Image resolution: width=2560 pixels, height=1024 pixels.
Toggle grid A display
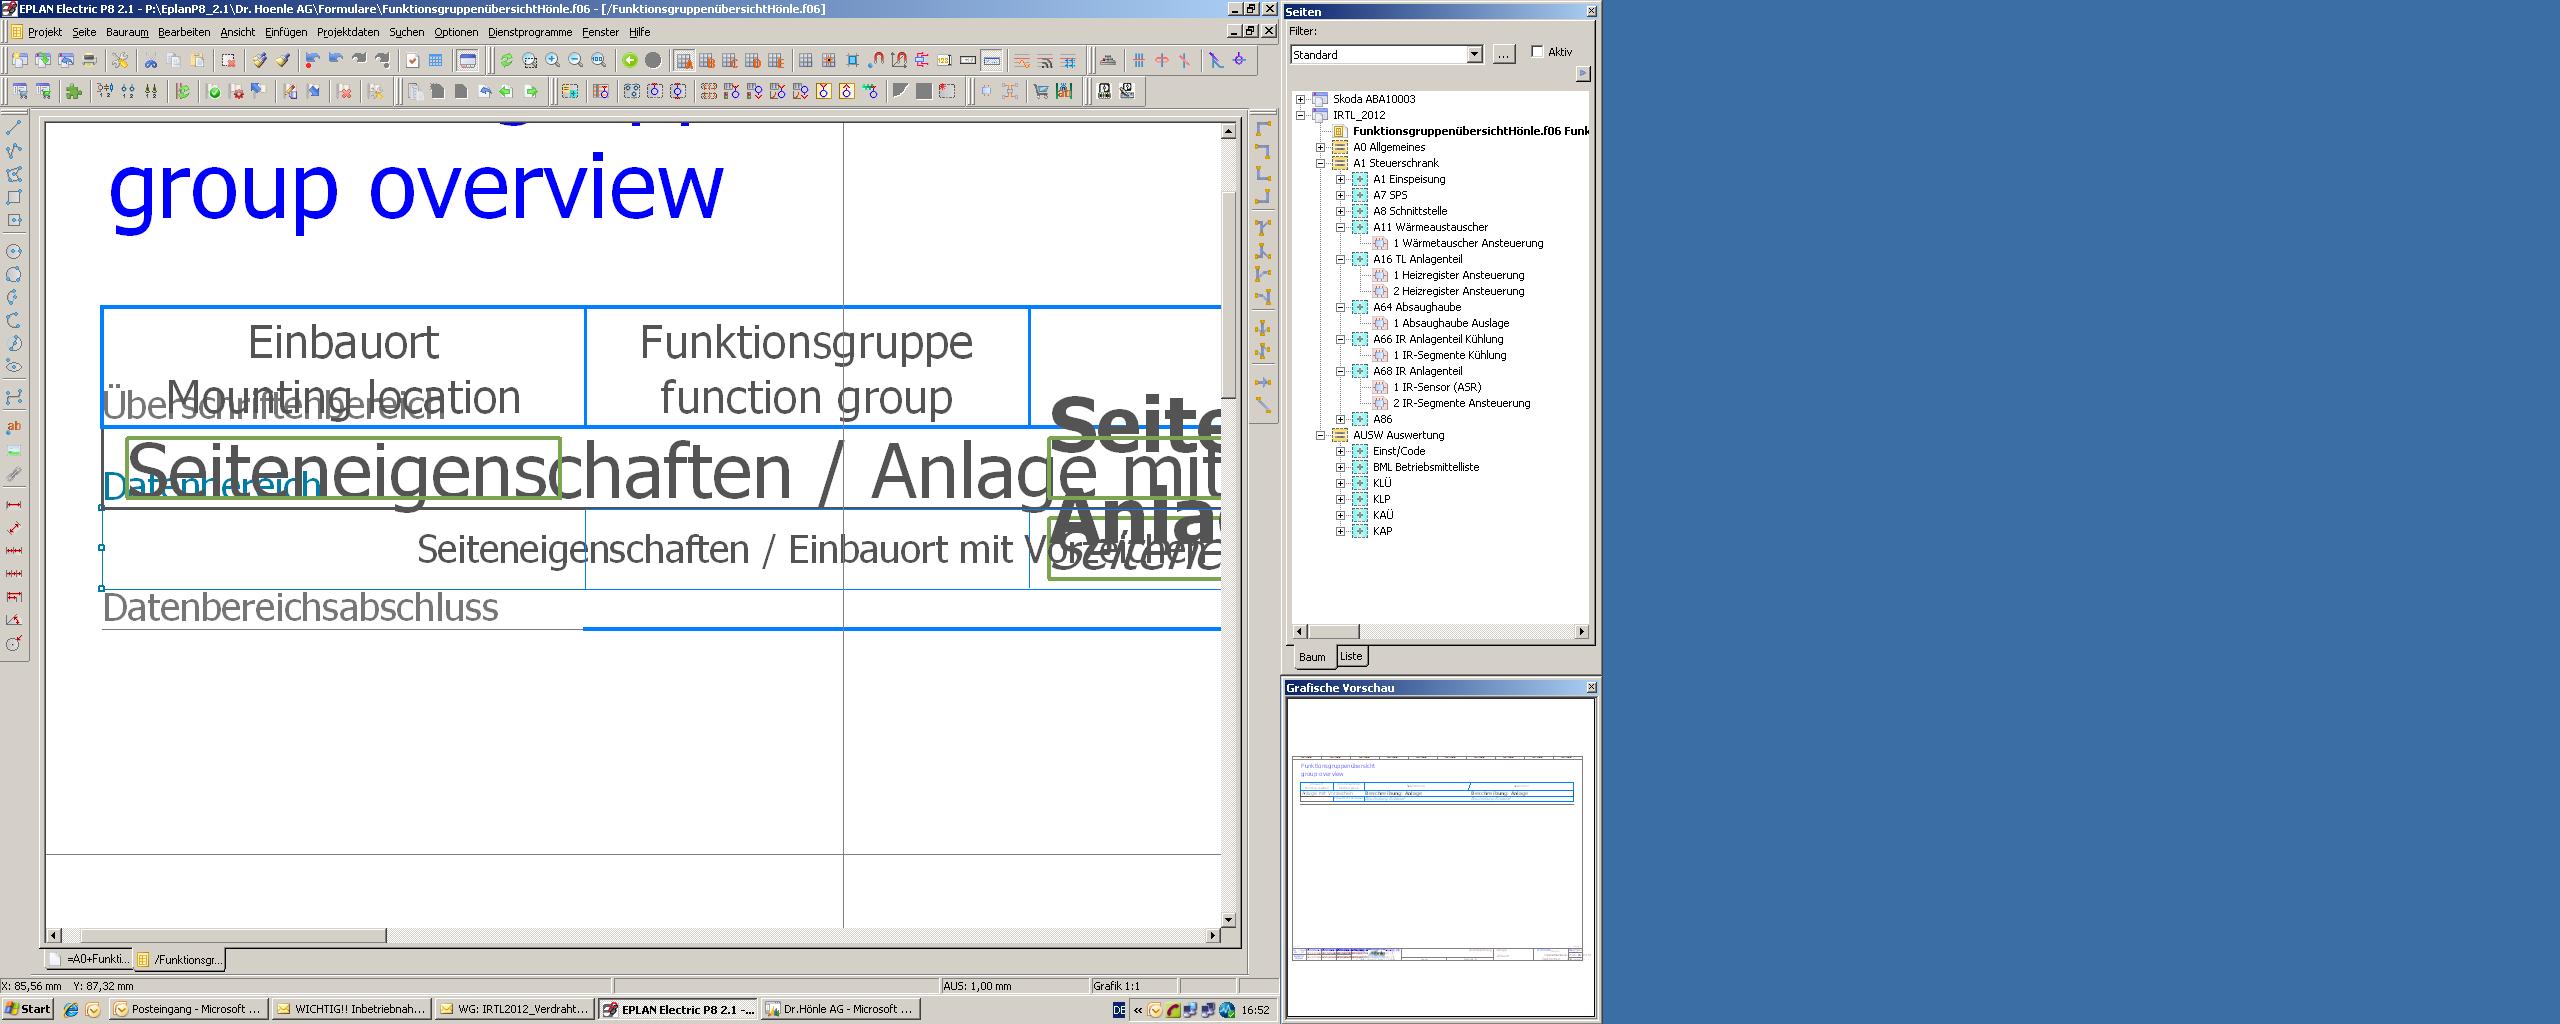[684, 60]
